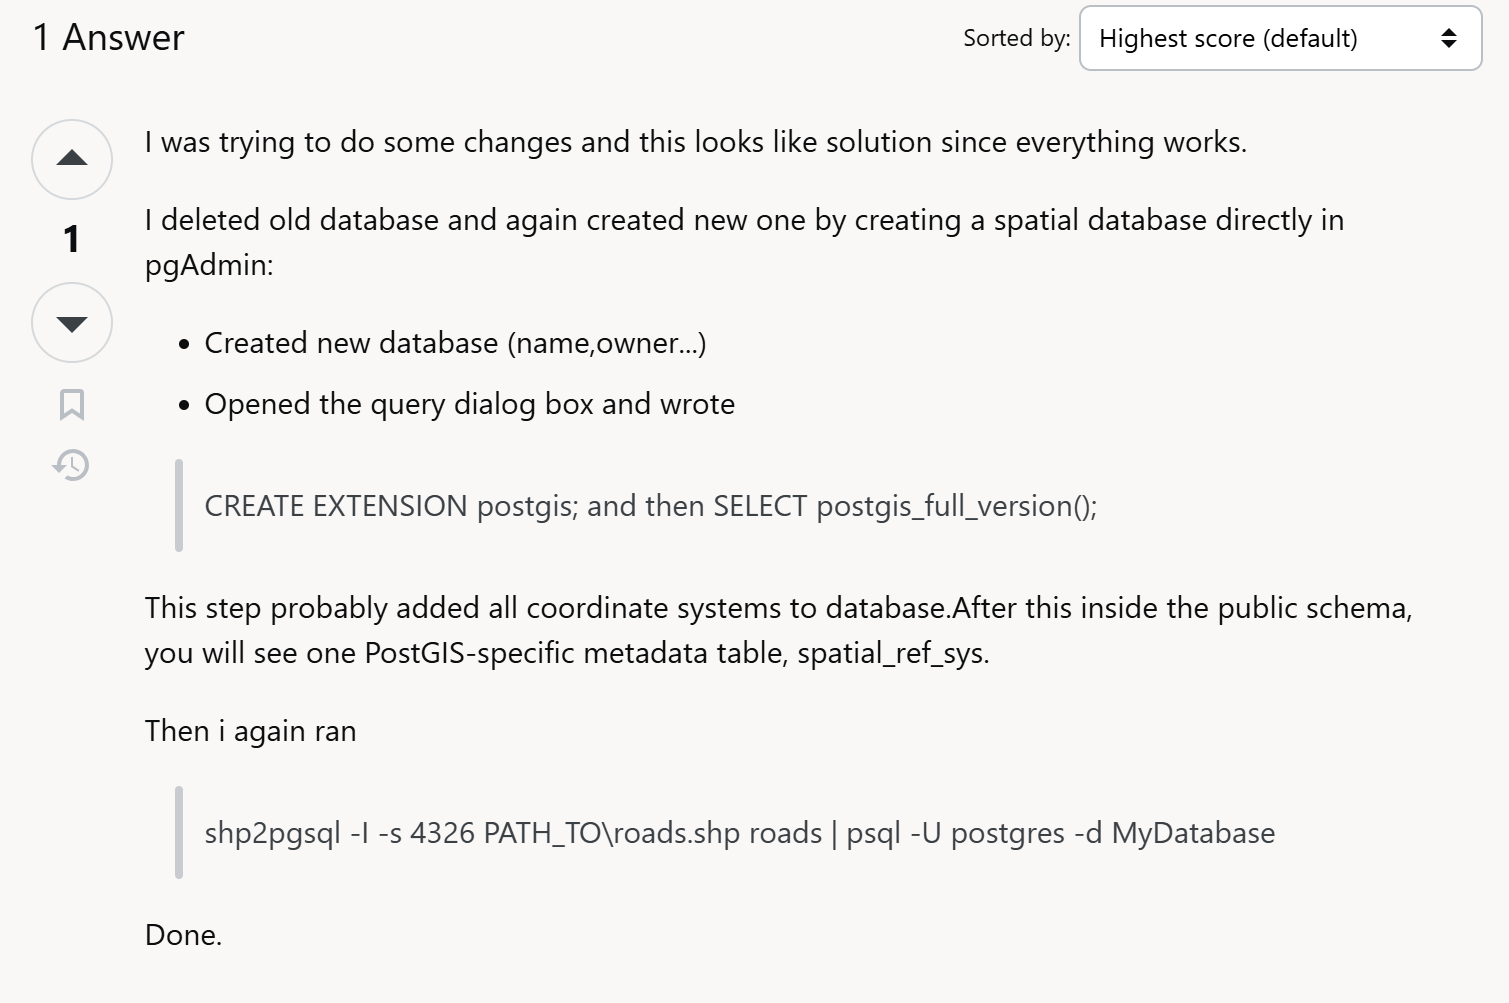Click the upward-pointing vote arrow

71,158
